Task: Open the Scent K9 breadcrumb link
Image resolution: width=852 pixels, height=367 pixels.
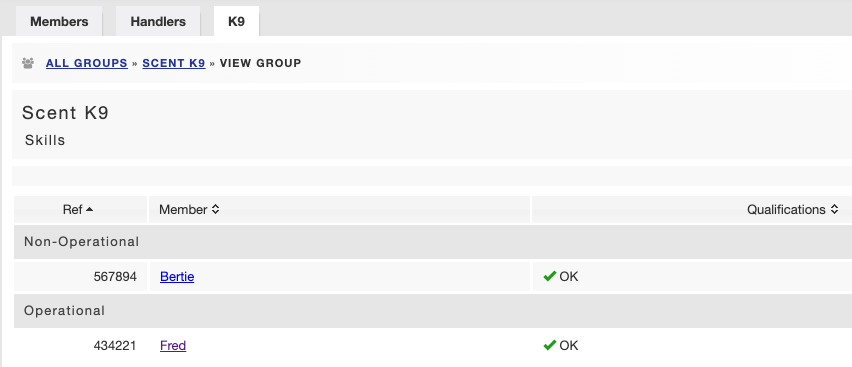Action: point(174,63)
